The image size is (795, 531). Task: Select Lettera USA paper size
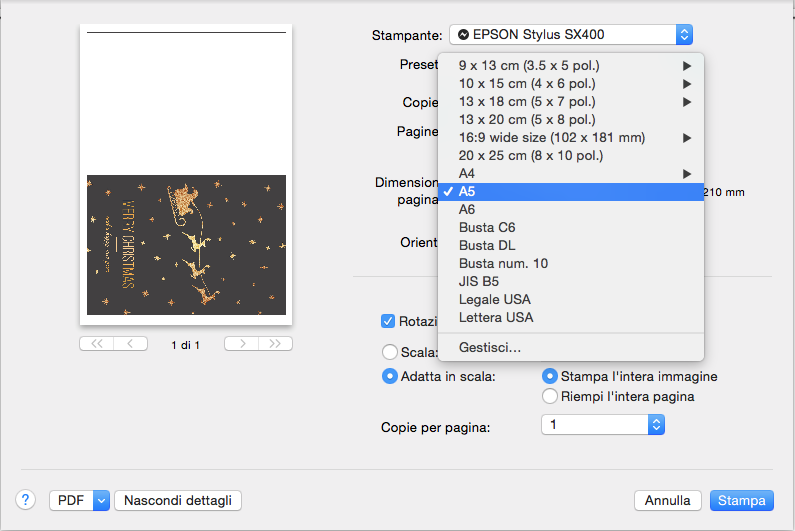(x=571, y=317)
